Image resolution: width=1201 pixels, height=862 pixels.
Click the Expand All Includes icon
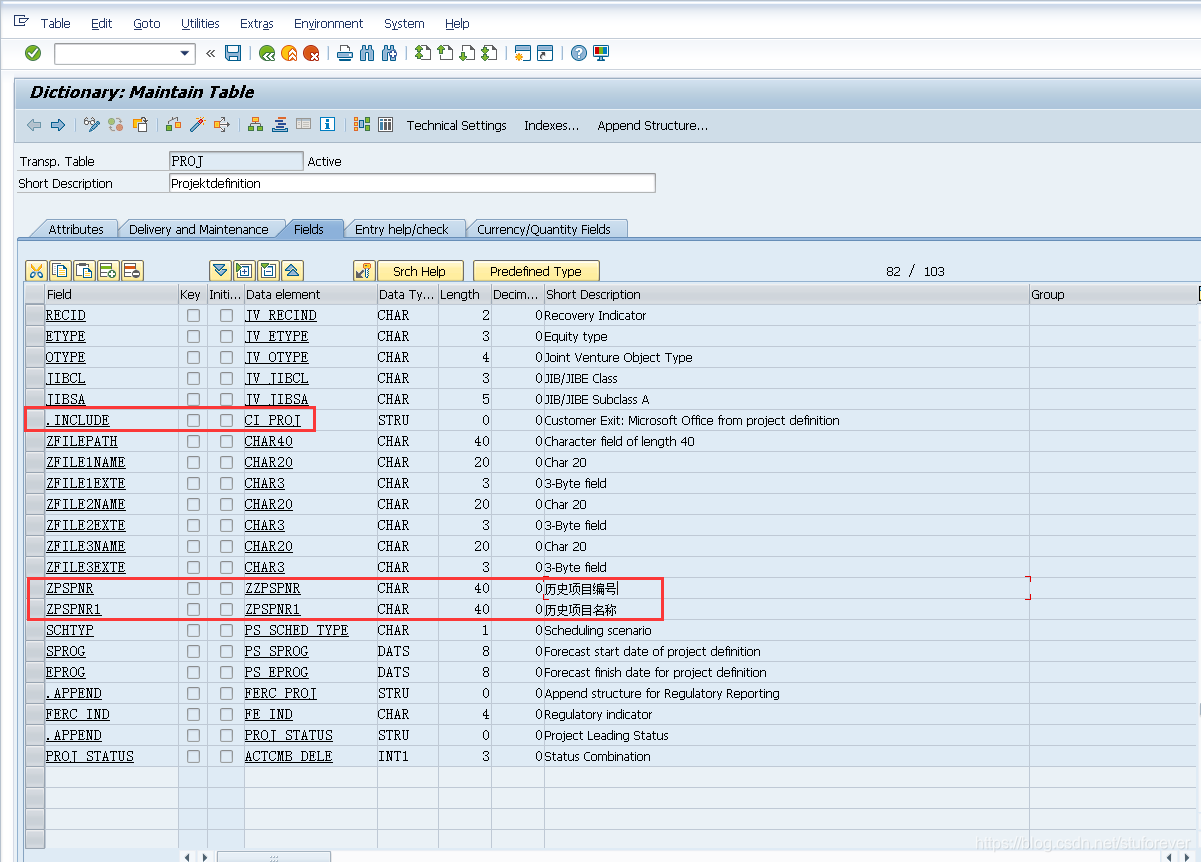pyautogui.click(x=220, y=270)
